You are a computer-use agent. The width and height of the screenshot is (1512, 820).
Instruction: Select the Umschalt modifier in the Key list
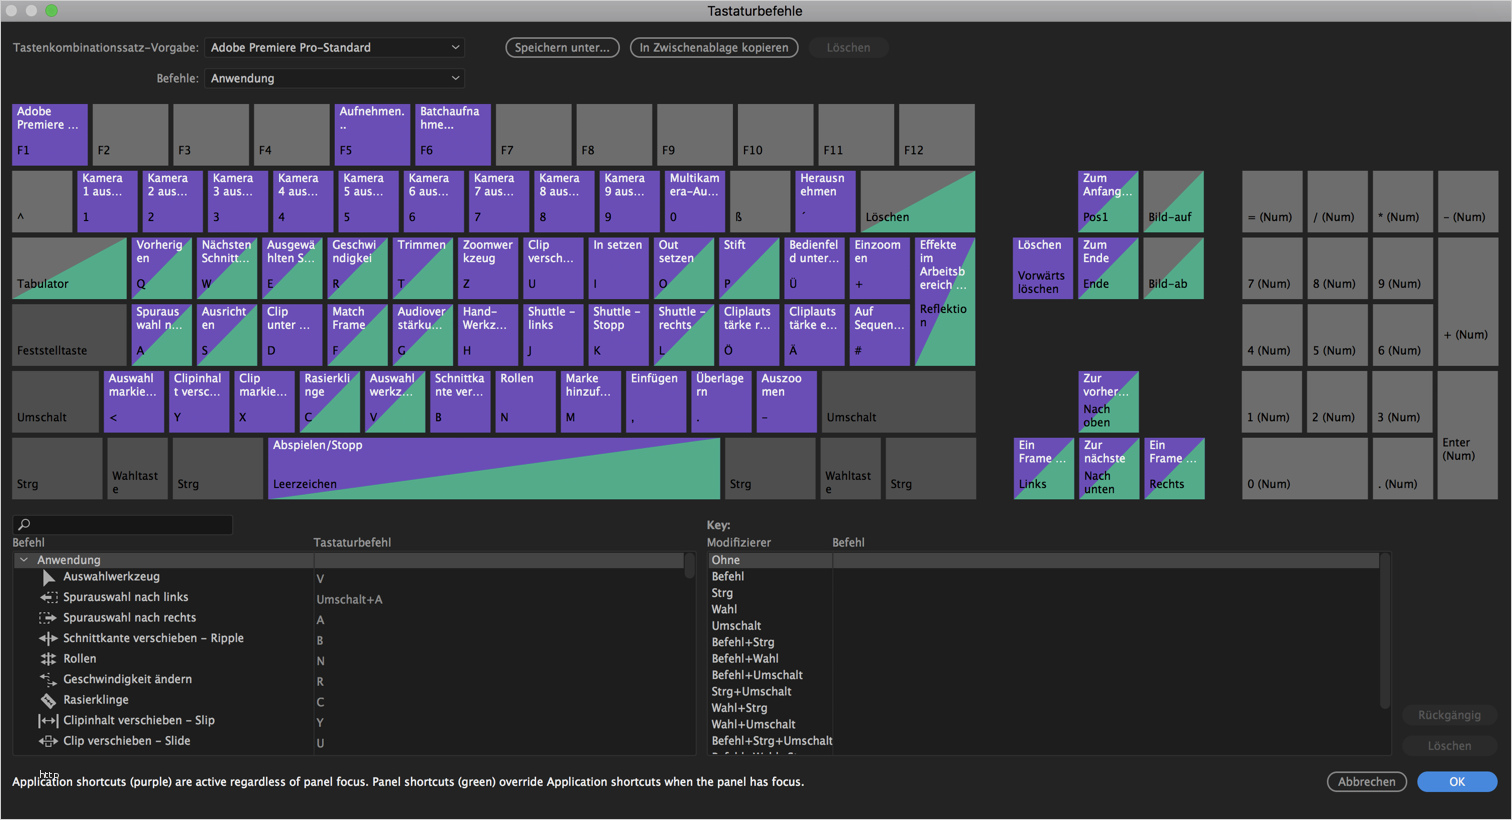pyautogui.click(x=736, y=626)
